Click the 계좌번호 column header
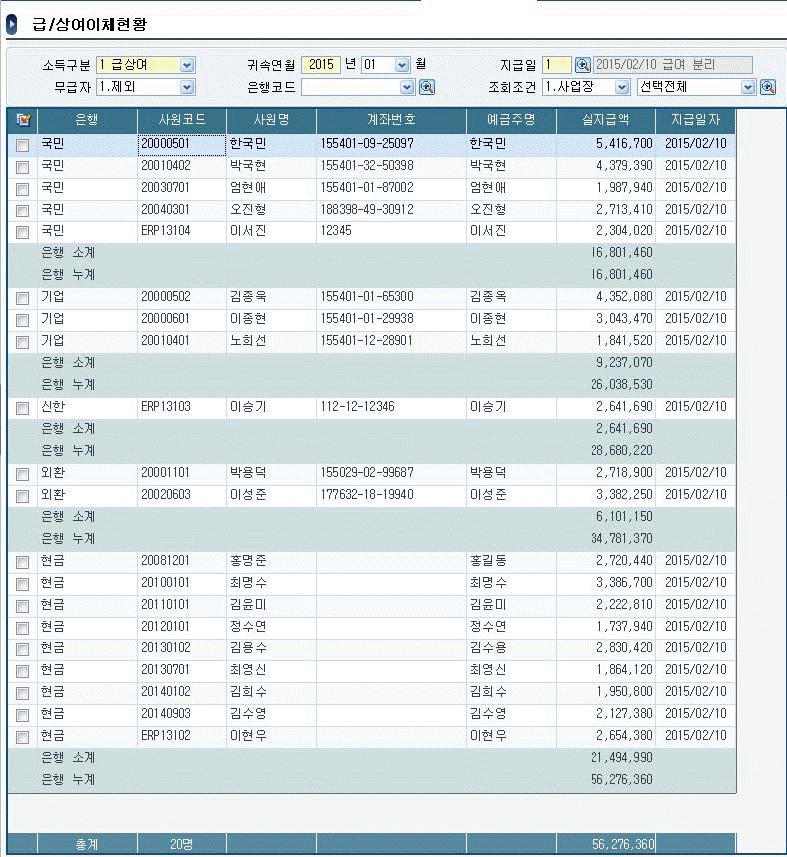787x857 pixels. 391,121
